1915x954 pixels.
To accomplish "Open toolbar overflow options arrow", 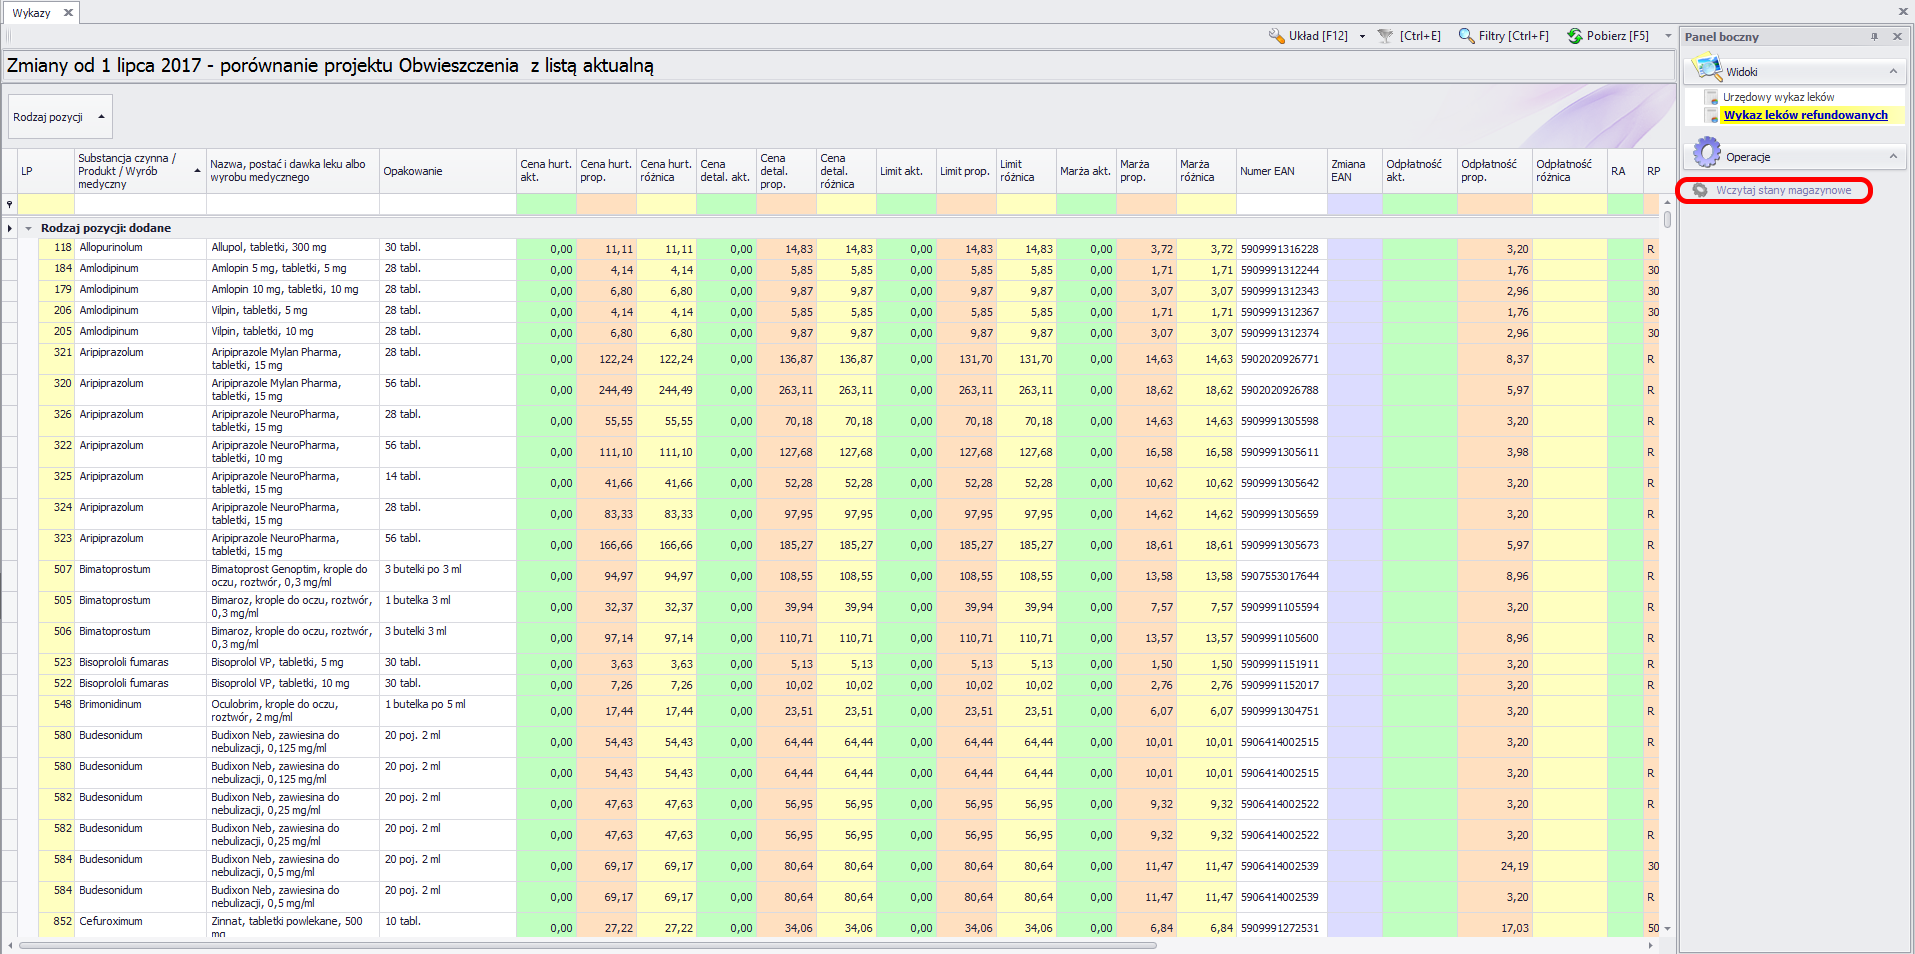I will click(1668, 36).
